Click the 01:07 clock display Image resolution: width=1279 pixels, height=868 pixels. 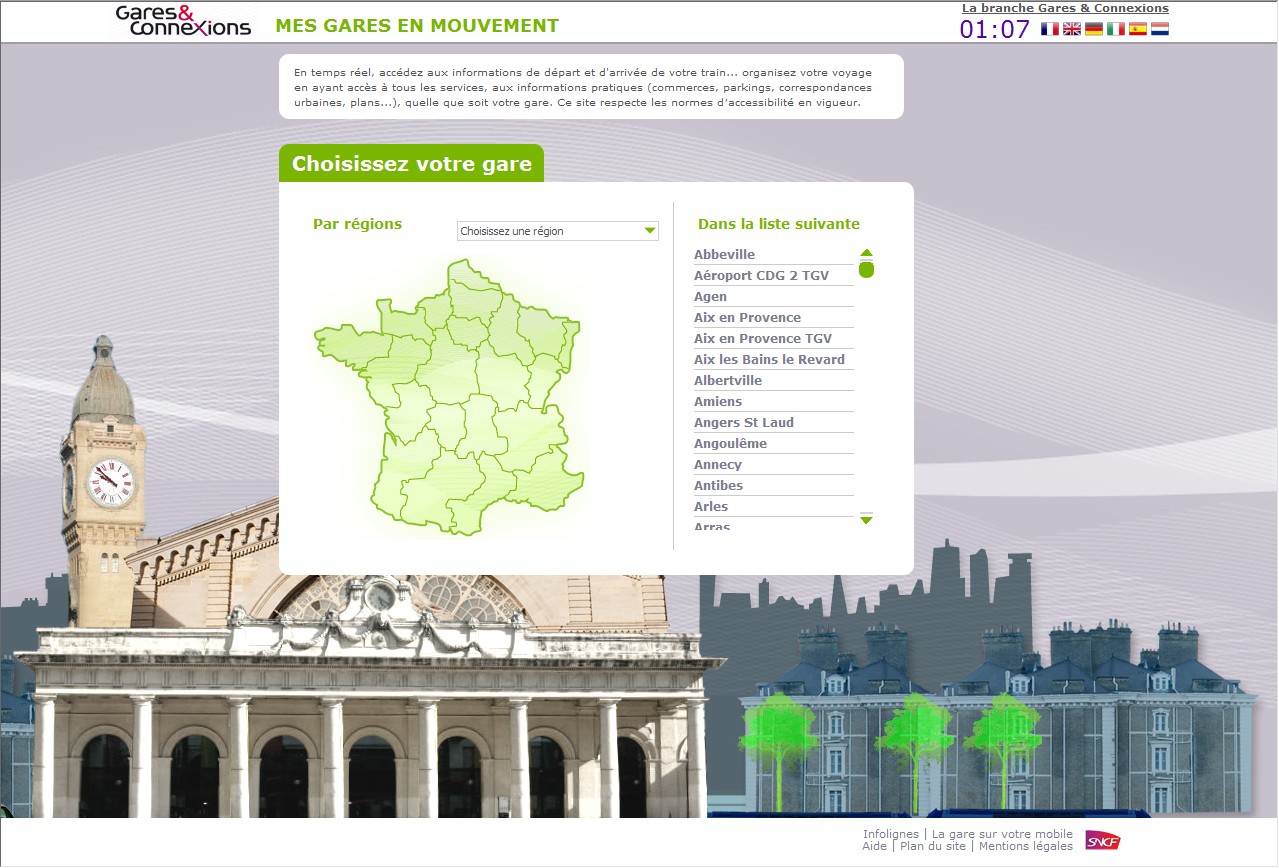coord(995,29)
